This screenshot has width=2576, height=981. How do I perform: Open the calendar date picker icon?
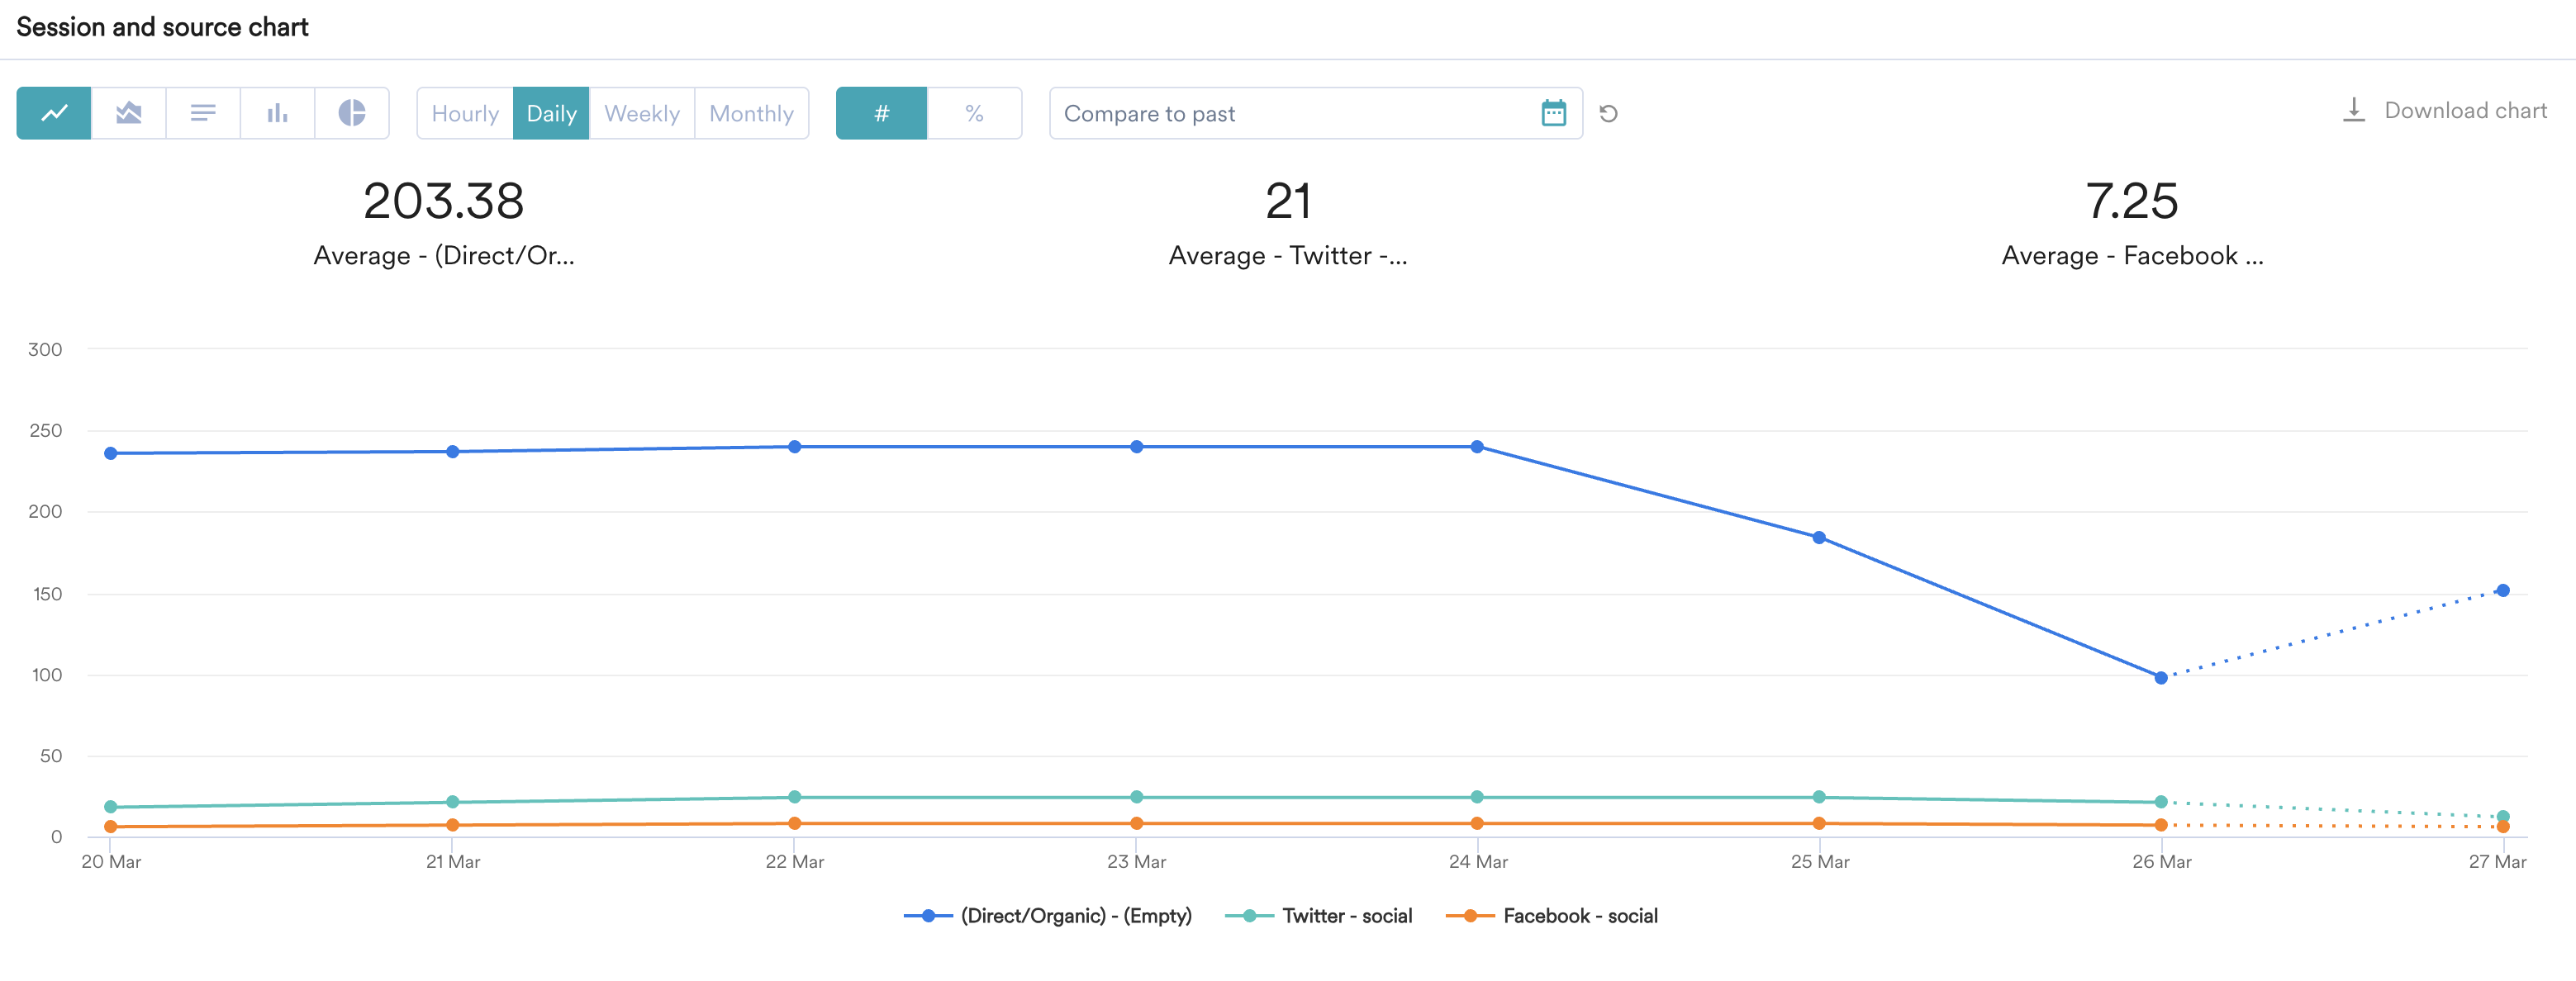pyautogui.click(x=1553, y=113)
